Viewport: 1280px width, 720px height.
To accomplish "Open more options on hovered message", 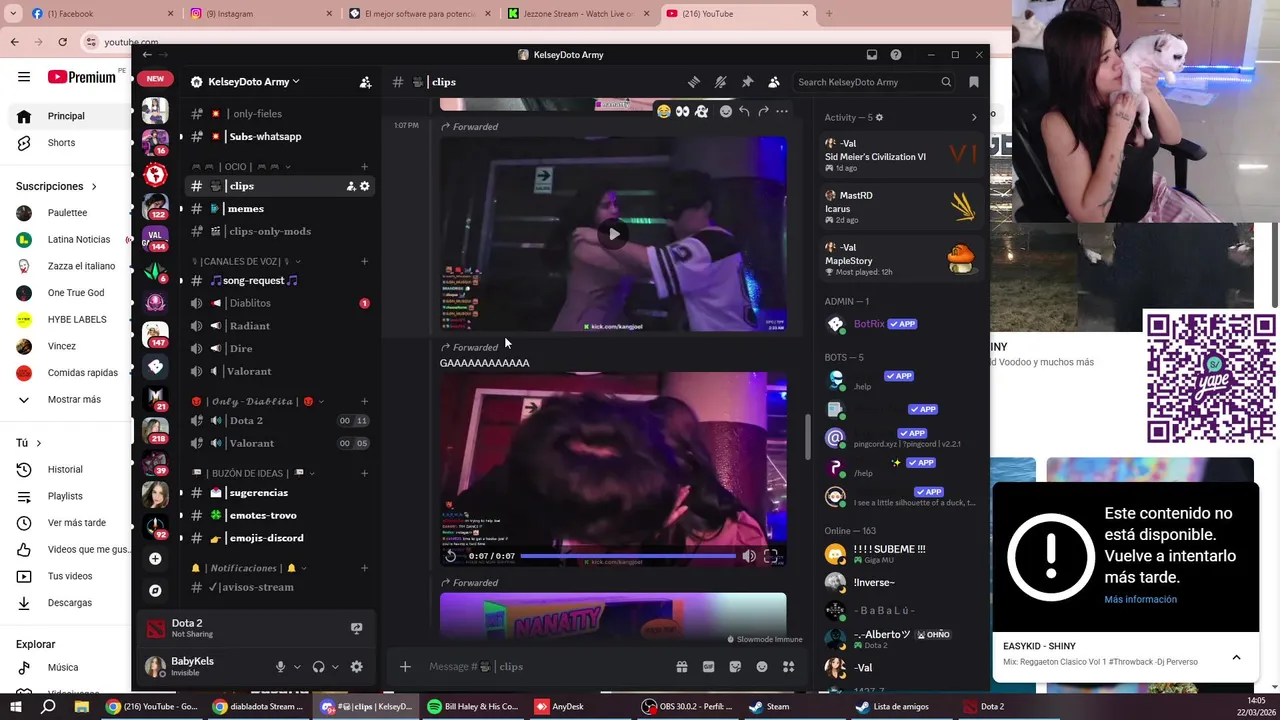I will [782, 111].
